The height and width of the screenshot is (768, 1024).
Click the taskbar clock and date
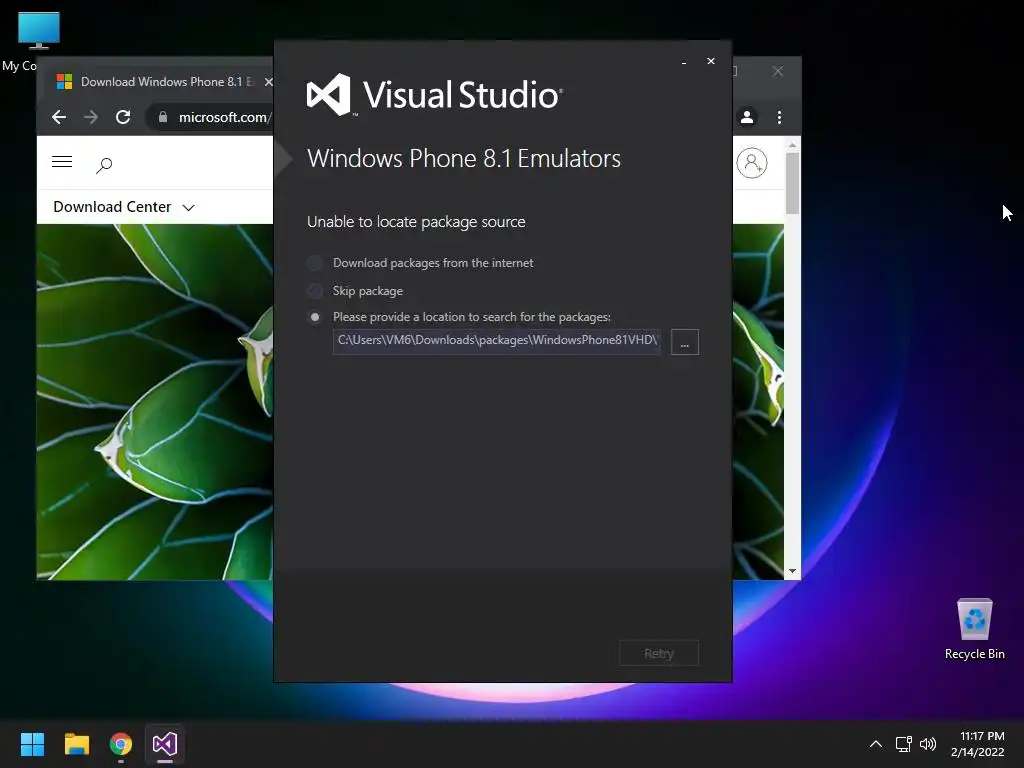pos(978,744)
